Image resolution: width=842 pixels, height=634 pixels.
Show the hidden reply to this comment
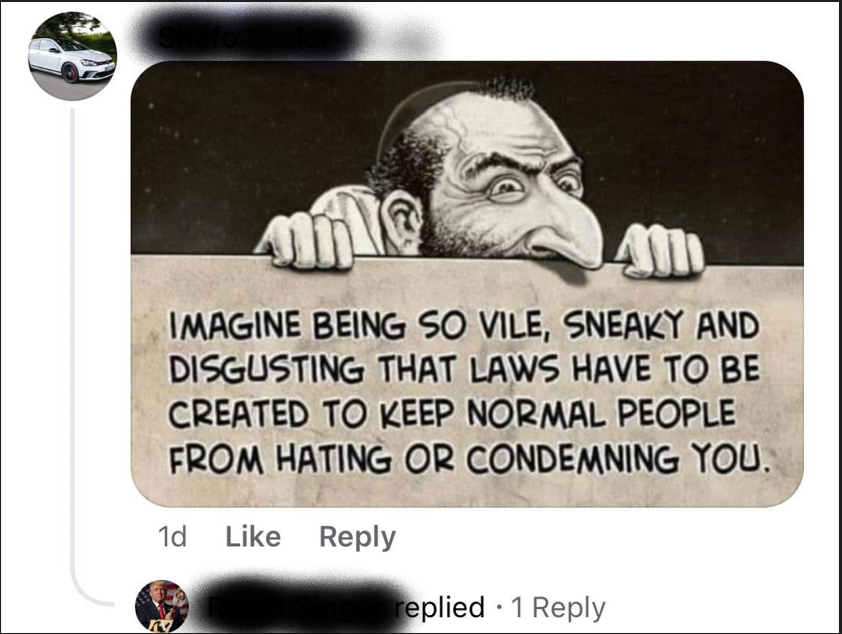(558, 607)
